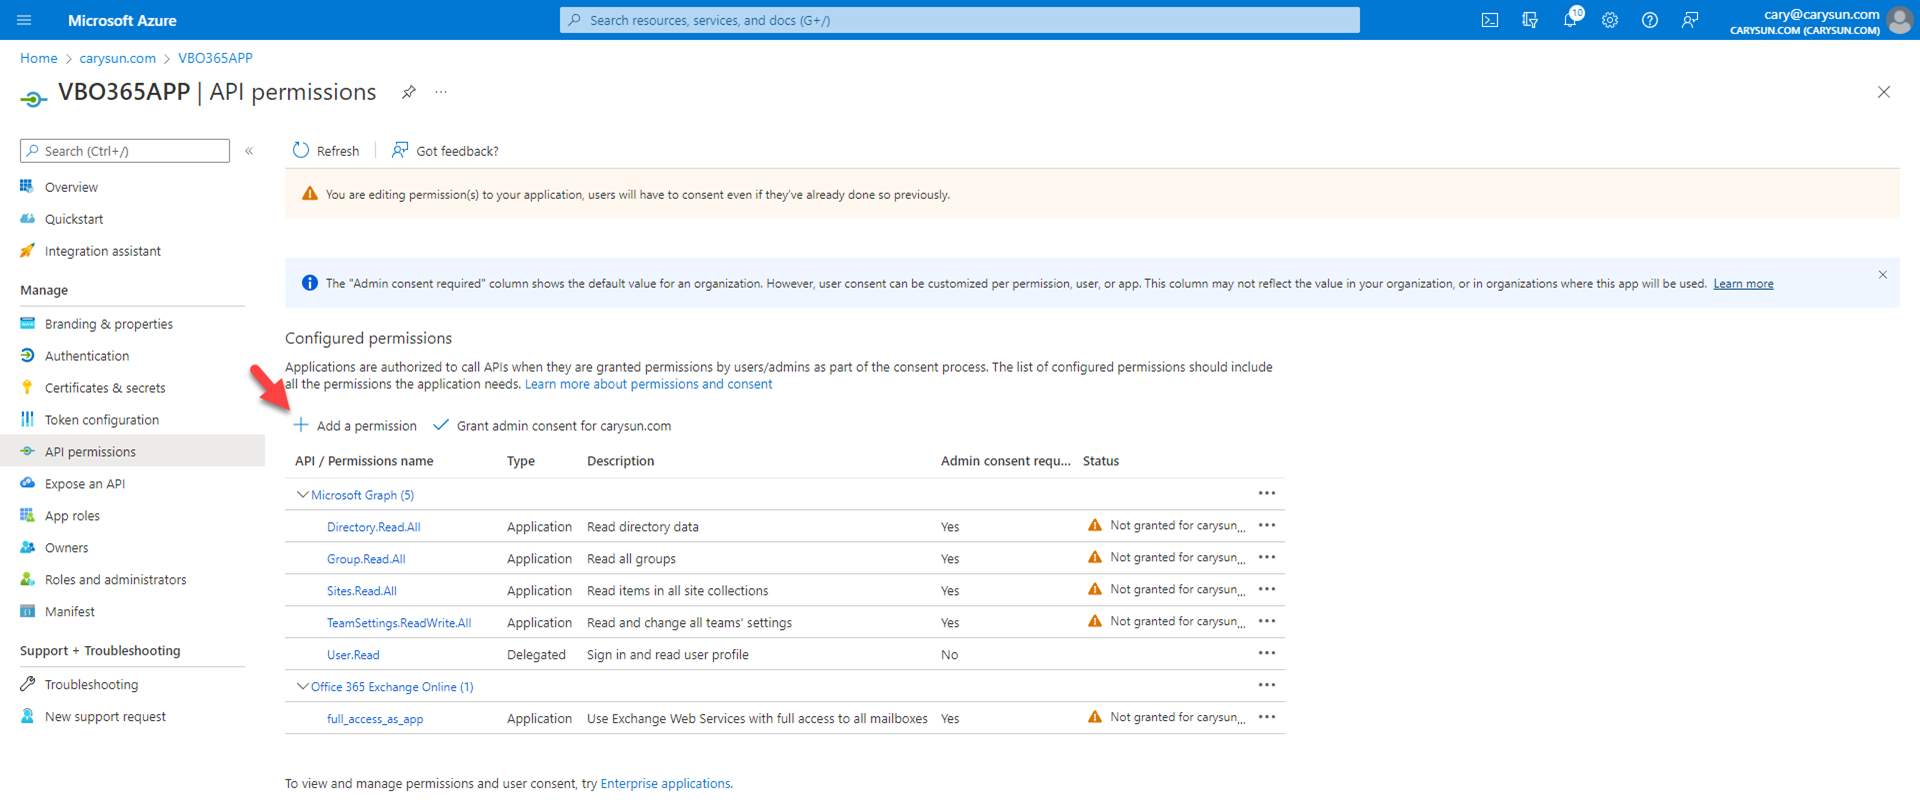Open Cloud Shell from the top bar

pyautogui.click(x=1490, y=20)
